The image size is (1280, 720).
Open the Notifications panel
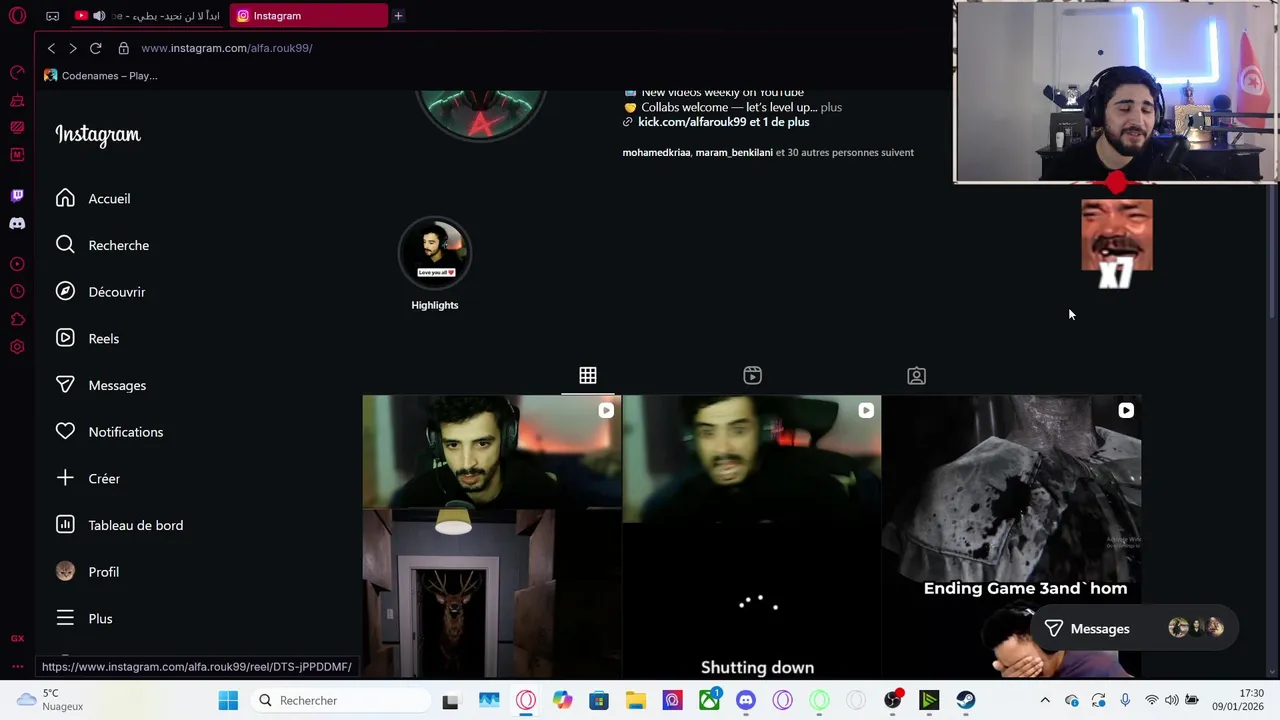pos(108,432)
